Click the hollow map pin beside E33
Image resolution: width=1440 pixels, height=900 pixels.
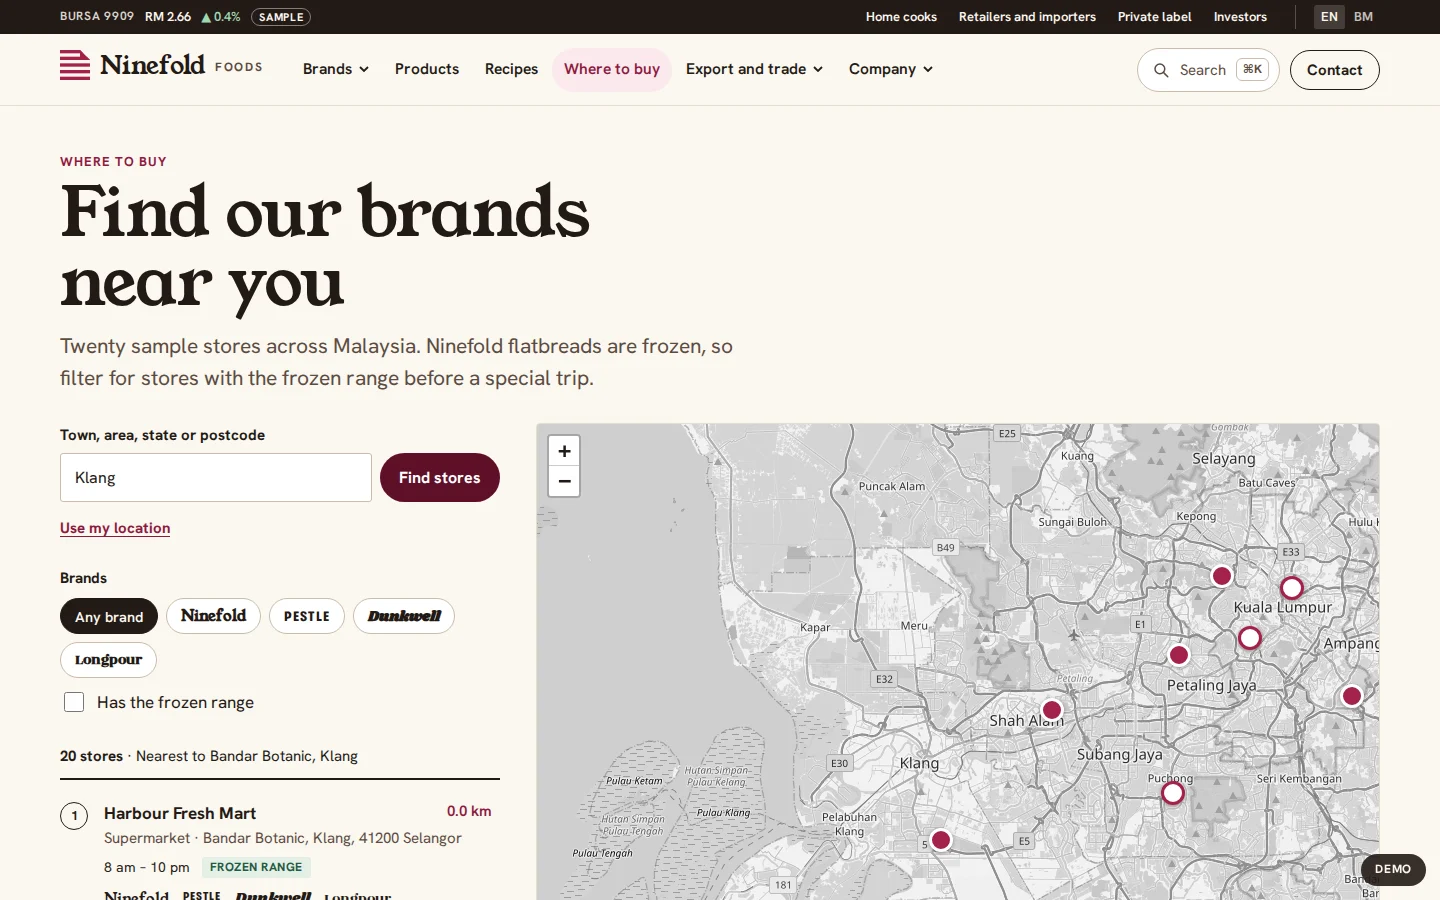coord(1292,587)
